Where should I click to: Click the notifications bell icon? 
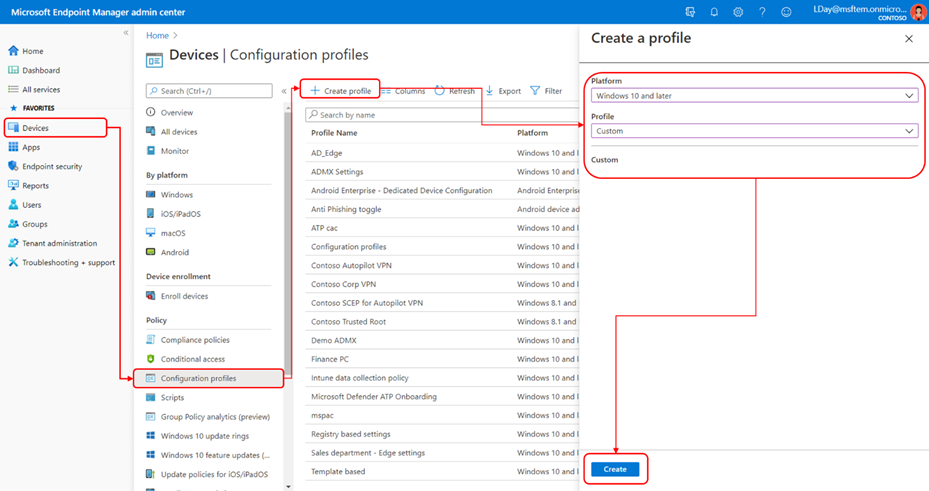click(x=714, y=12)
